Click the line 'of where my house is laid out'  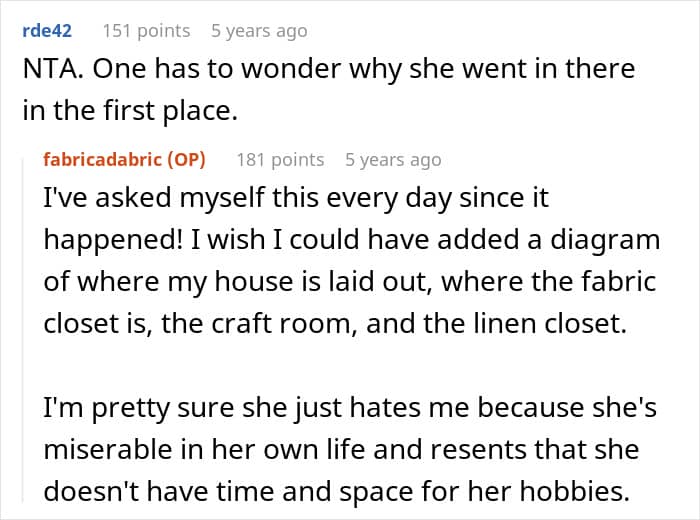tap(350, 282)
